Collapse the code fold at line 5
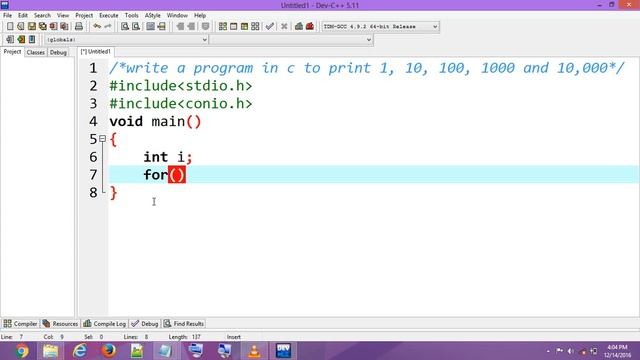Viewport: 640px width, 360px height. point(102,139)
